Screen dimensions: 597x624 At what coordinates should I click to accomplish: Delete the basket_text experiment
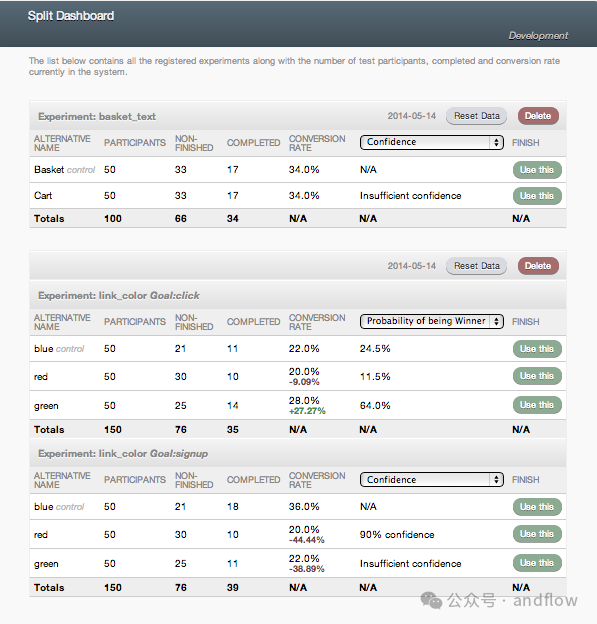pyautogui.click(x=538, y=116)
